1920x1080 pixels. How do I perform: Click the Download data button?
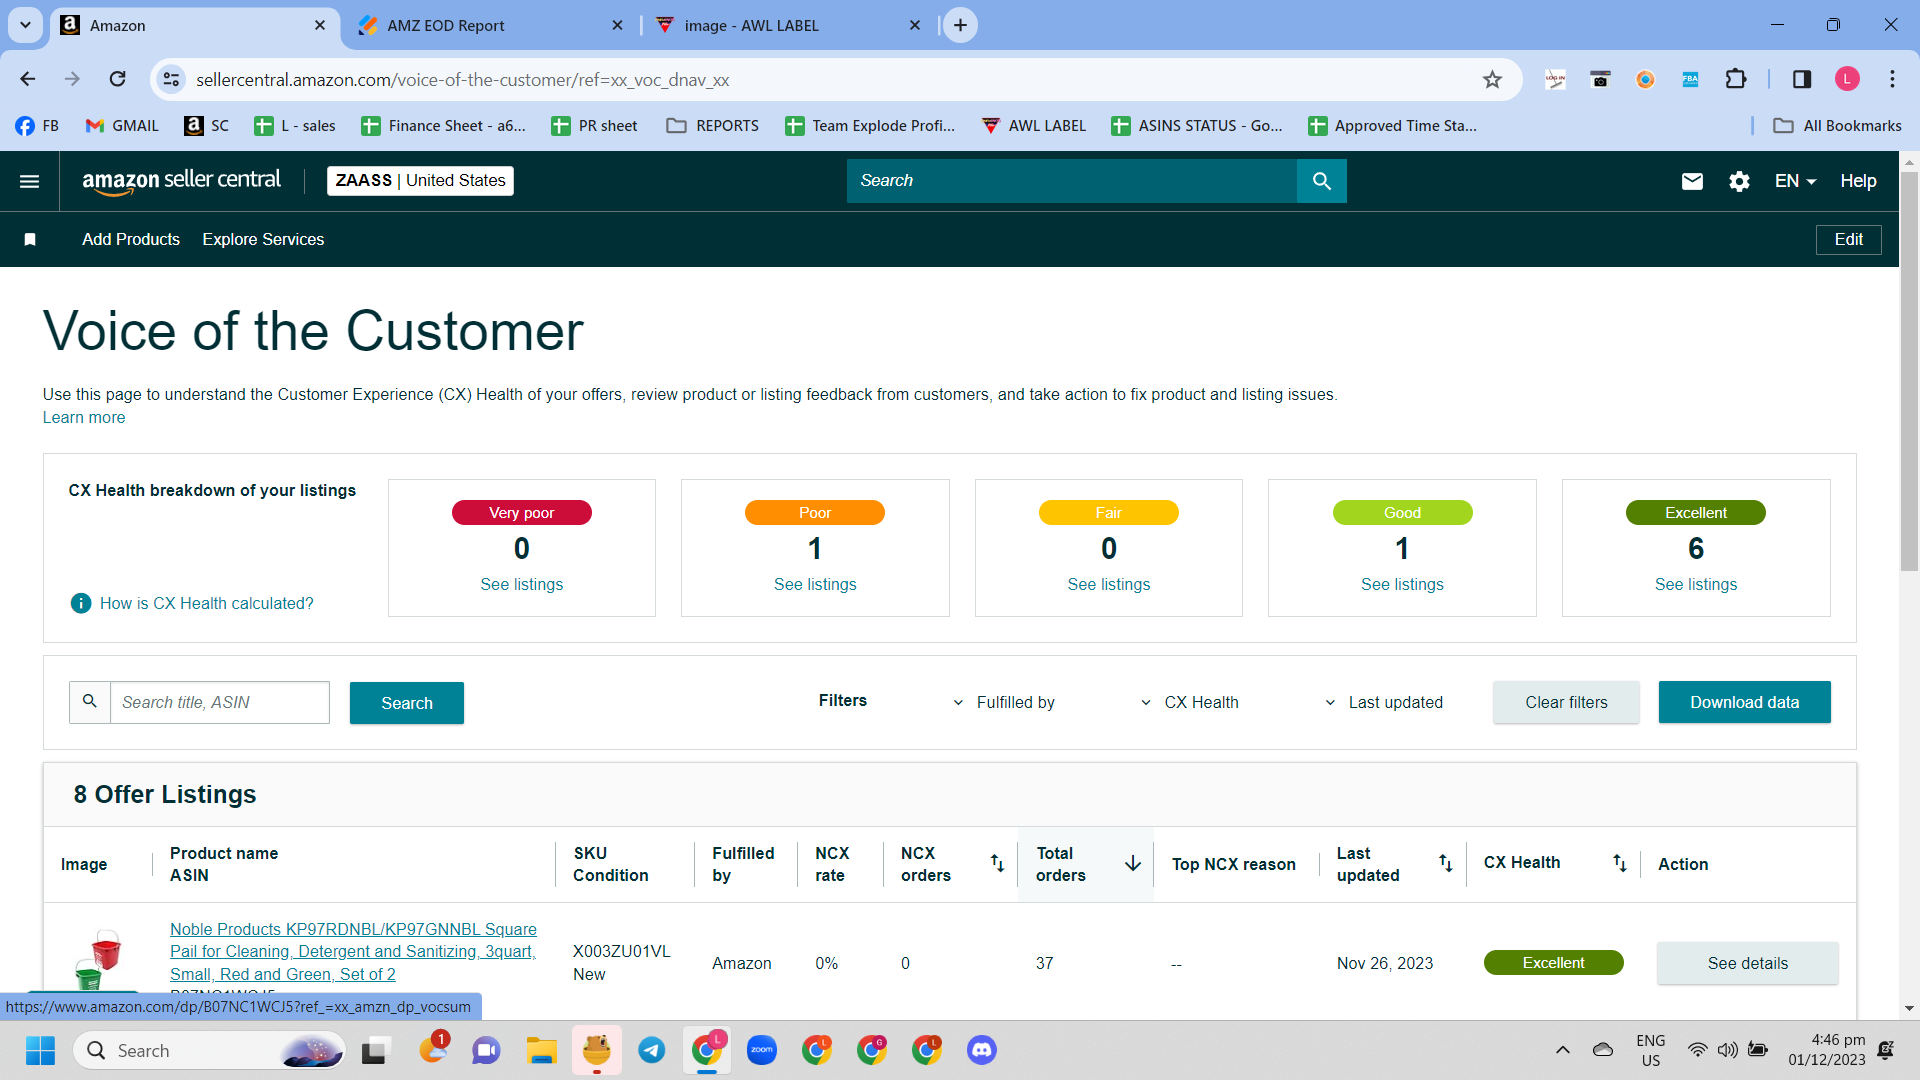click(1744, 702)
